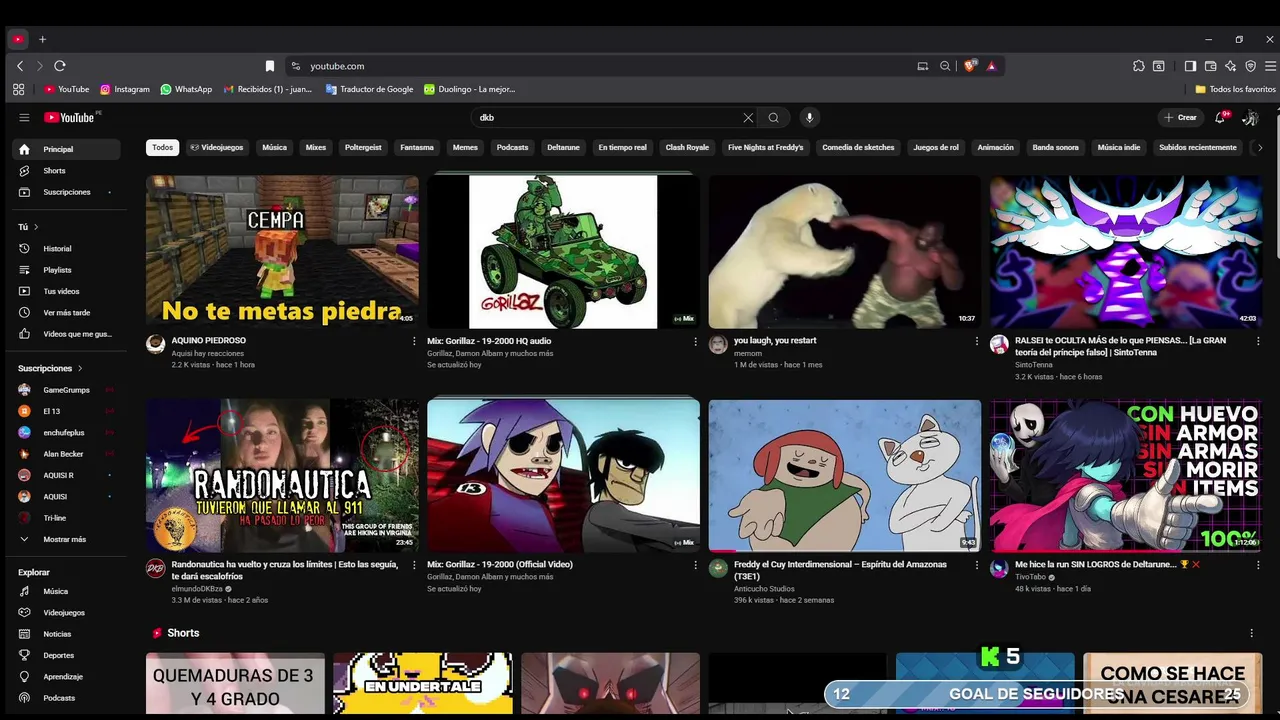The height and width of the screenshot is (720, 1280).
Task: Open the RALSEI te OCULTA video thumbnail
Action: (x=1126, y=252)
